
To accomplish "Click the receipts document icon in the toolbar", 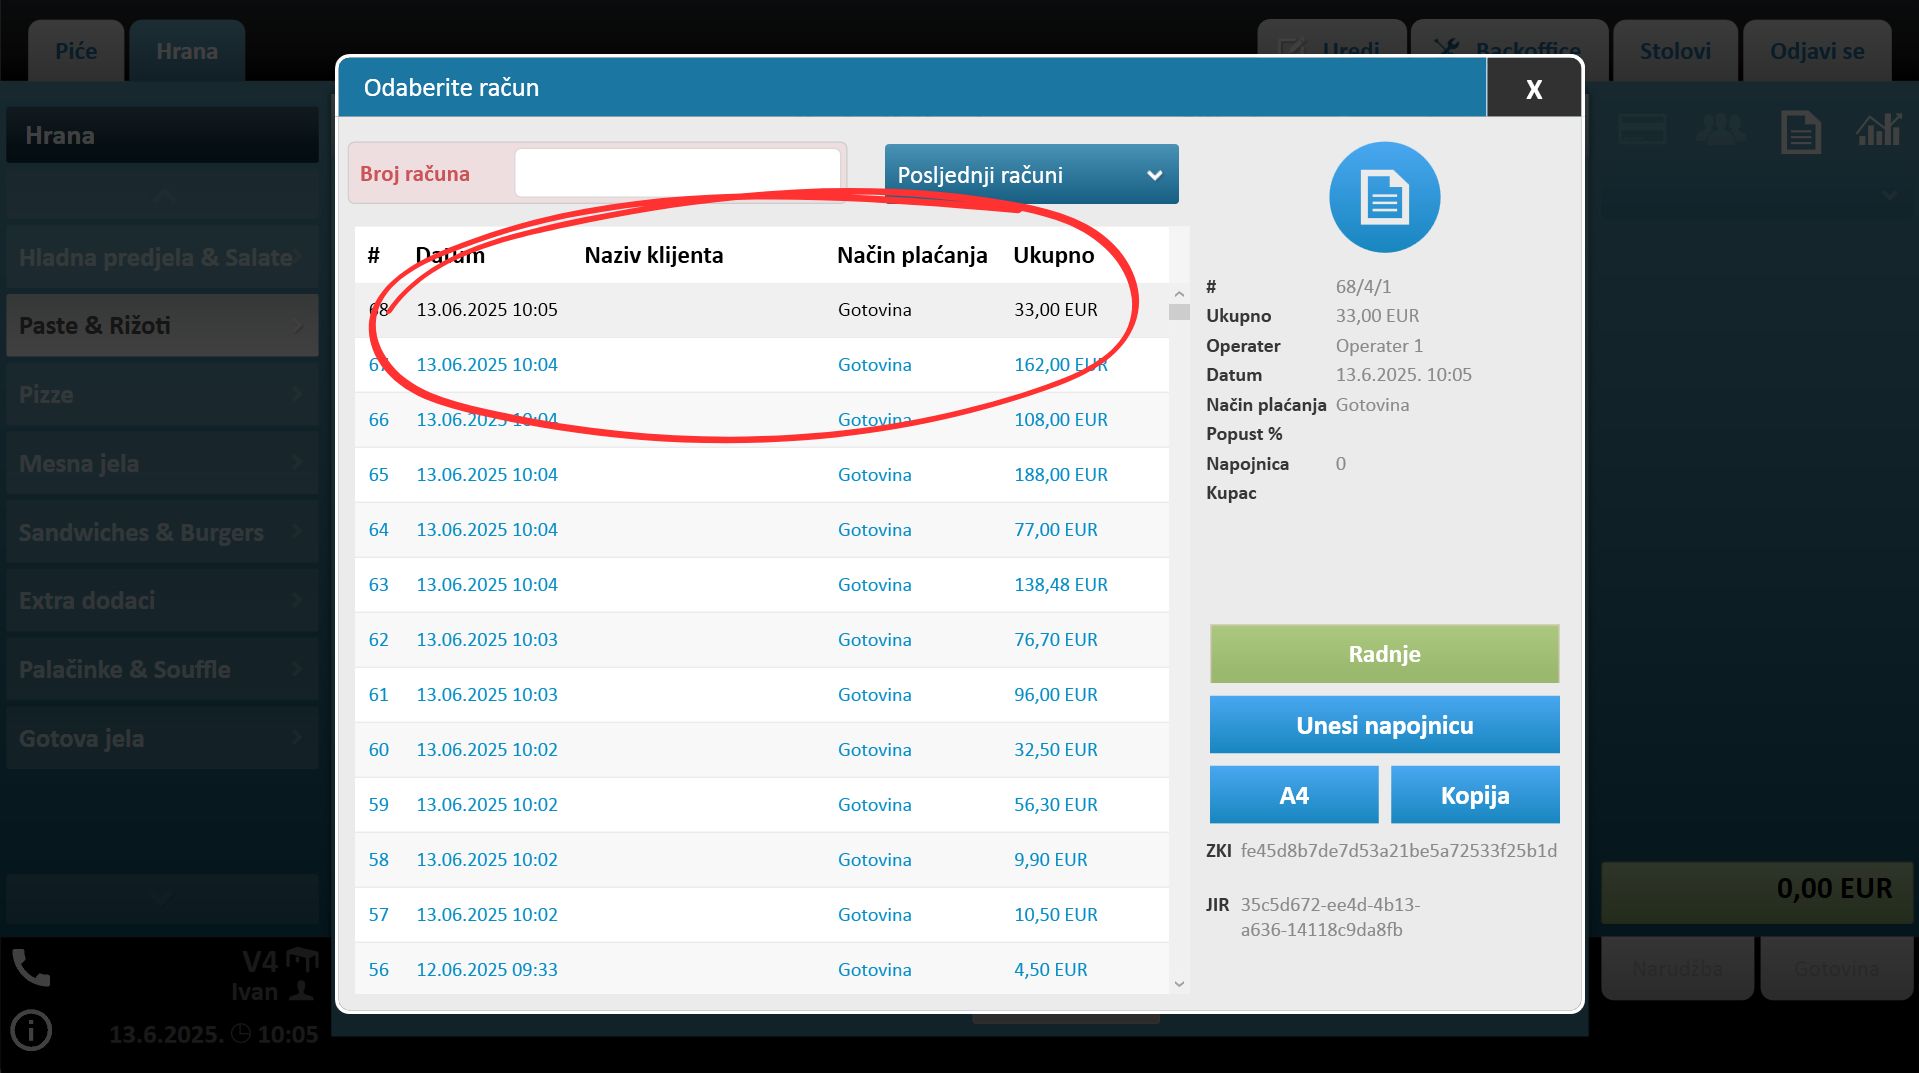I will tap(1800, 132).
